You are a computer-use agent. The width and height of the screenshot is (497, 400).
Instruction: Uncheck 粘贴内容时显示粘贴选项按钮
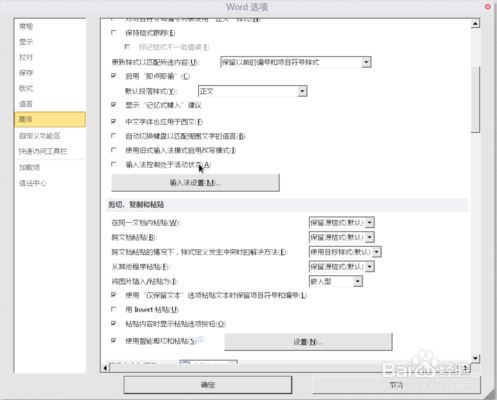pyautogui.click(x=114, y=324)
